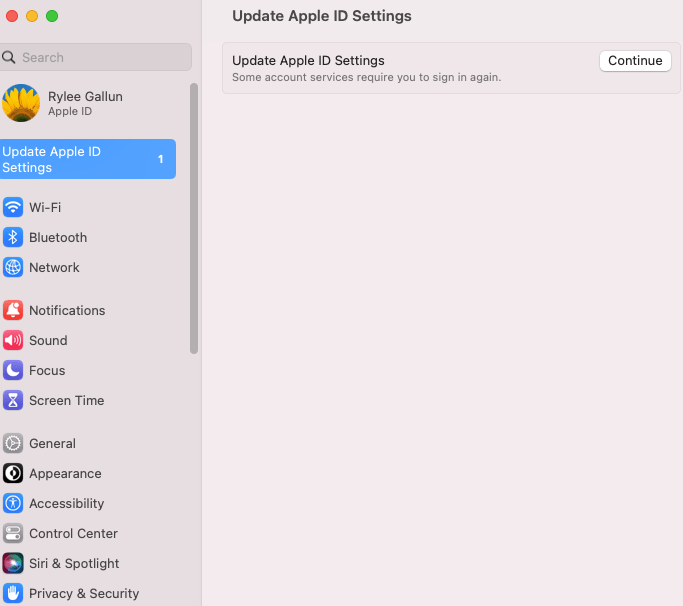
Task: Select Update Apple ID Settings sidebar item
Action: point(88,159)
